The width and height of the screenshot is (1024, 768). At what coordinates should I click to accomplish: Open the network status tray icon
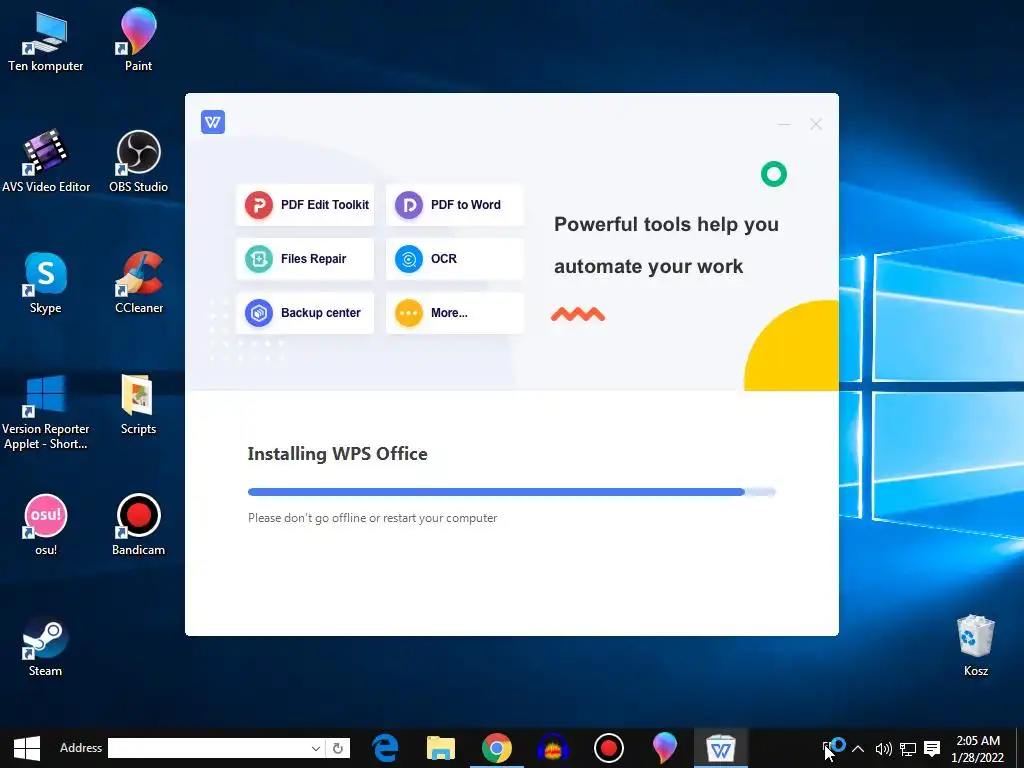tap(908, 749)
